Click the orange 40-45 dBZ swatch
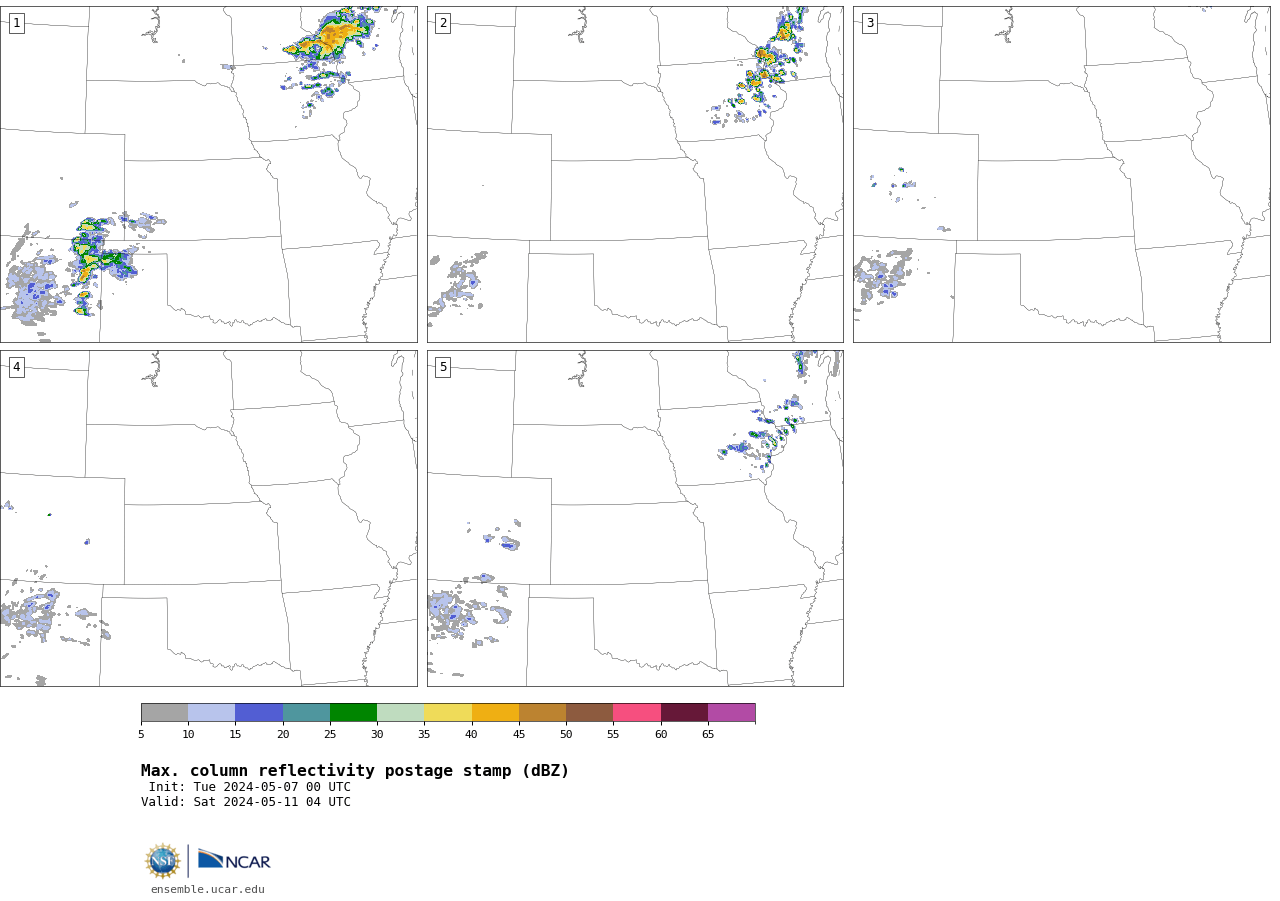The image size is (1280, 901). pos(495,713)
